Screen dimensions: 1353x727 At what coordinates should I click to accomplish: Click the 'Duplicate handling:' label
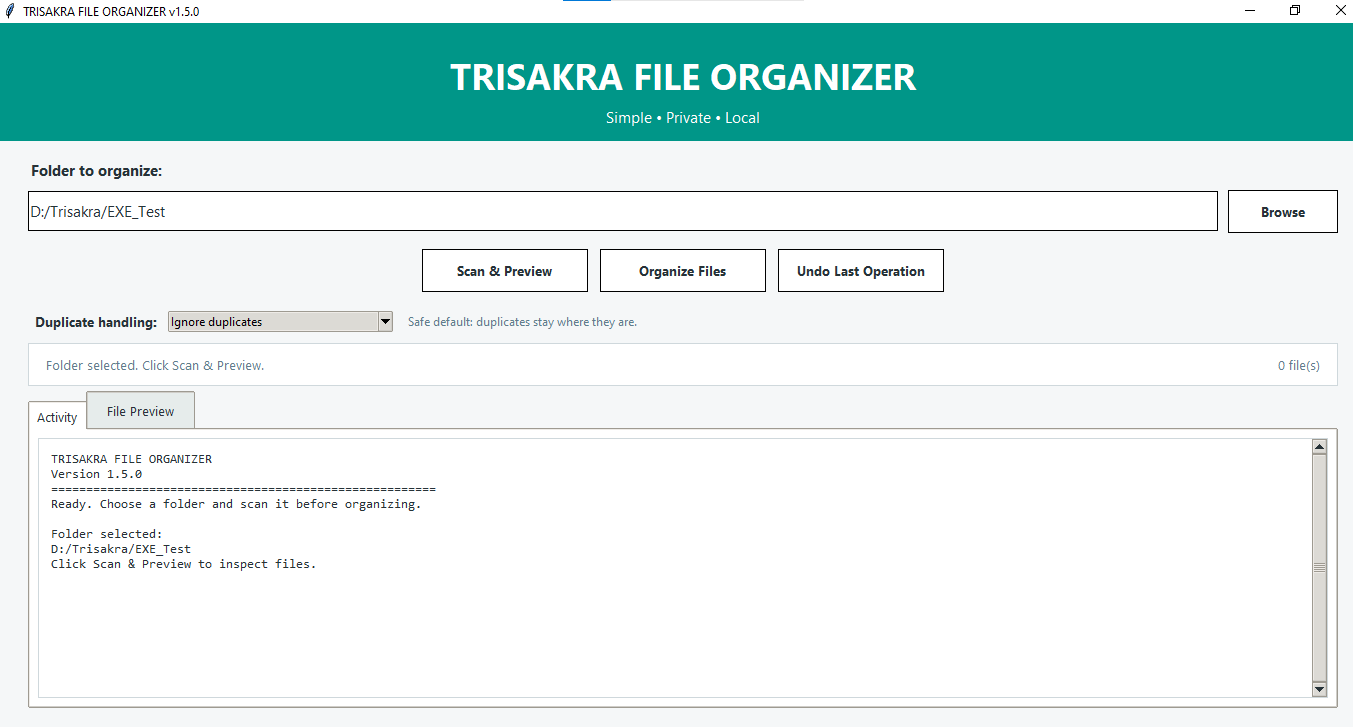click(96, 322)
